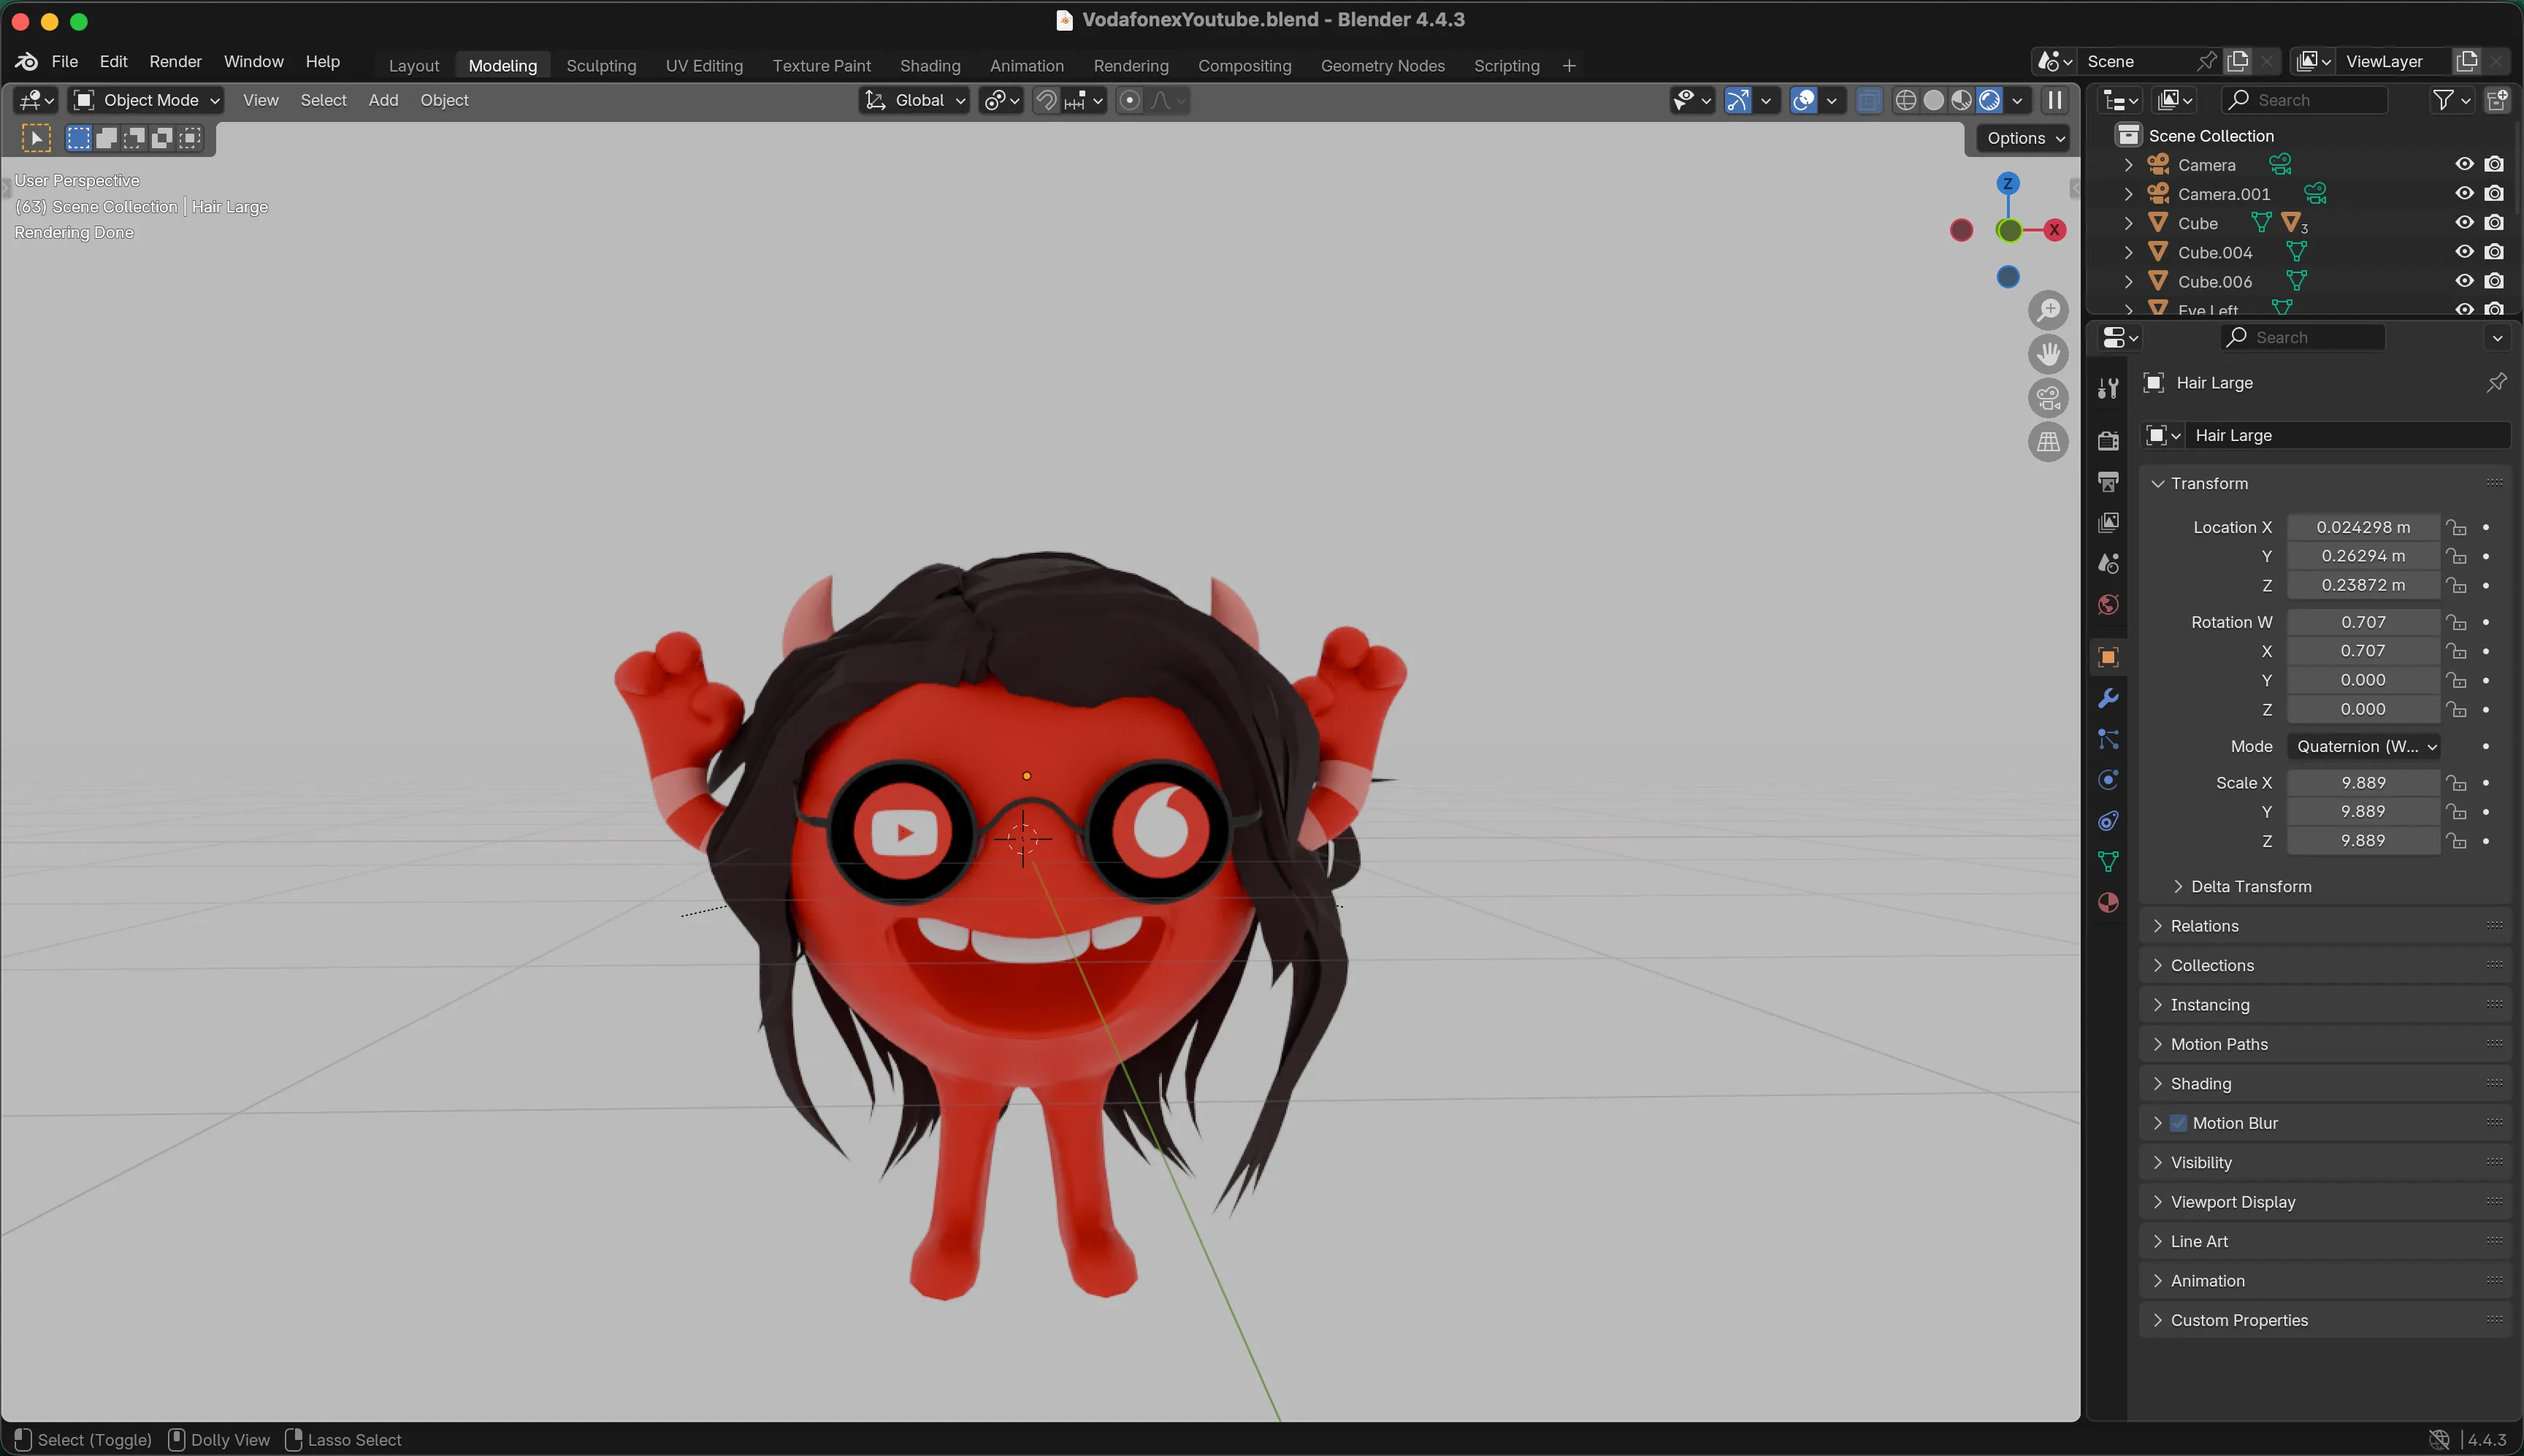Image resolution: width=2524 pixels, height=1456 pixels.
Task: Click the Rotation W value field
Action: coord(2363,622)
